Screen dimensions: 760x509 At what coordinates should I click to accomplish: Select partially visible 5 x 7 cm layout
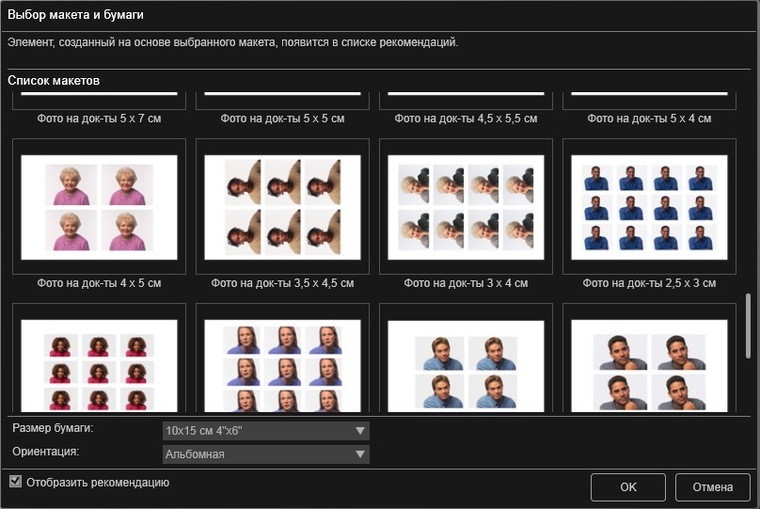pos(99,100)
